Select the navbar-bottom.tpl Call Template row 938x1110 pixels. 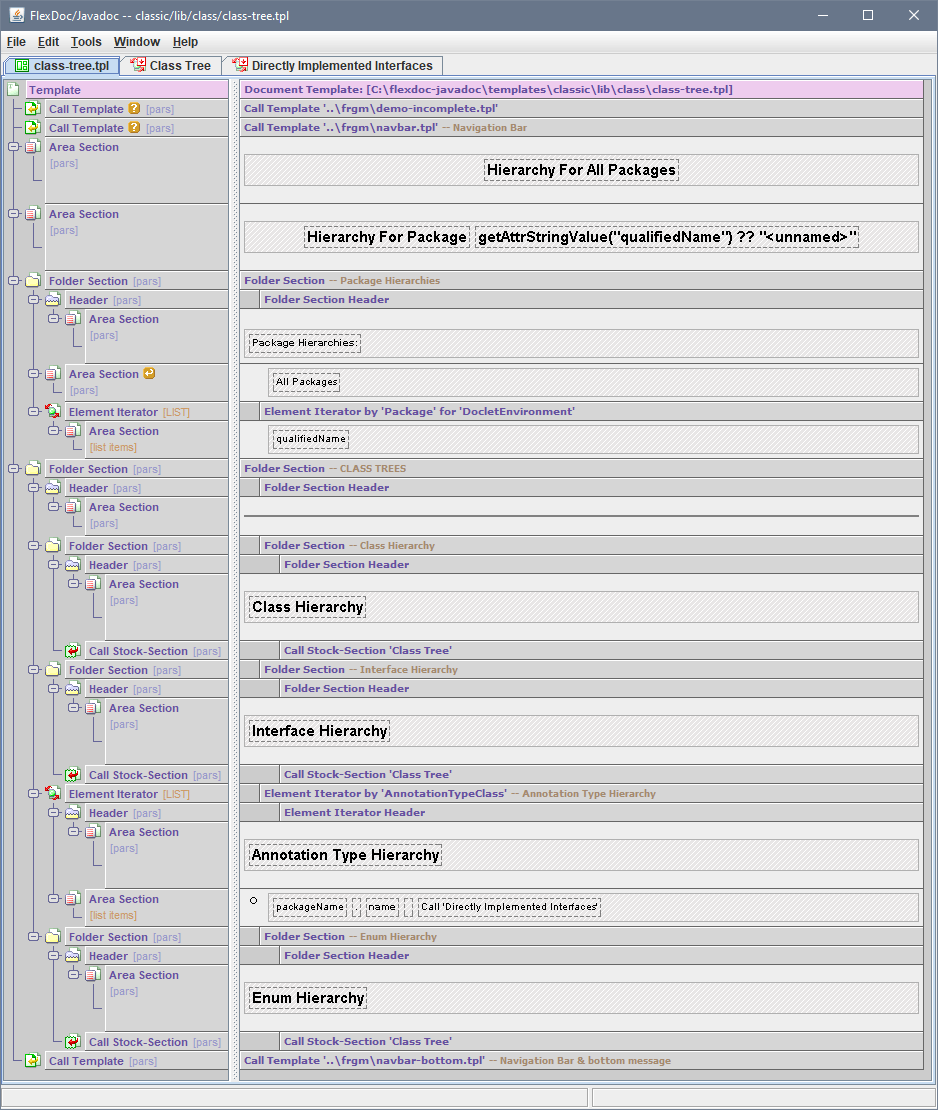point(580,1060)
